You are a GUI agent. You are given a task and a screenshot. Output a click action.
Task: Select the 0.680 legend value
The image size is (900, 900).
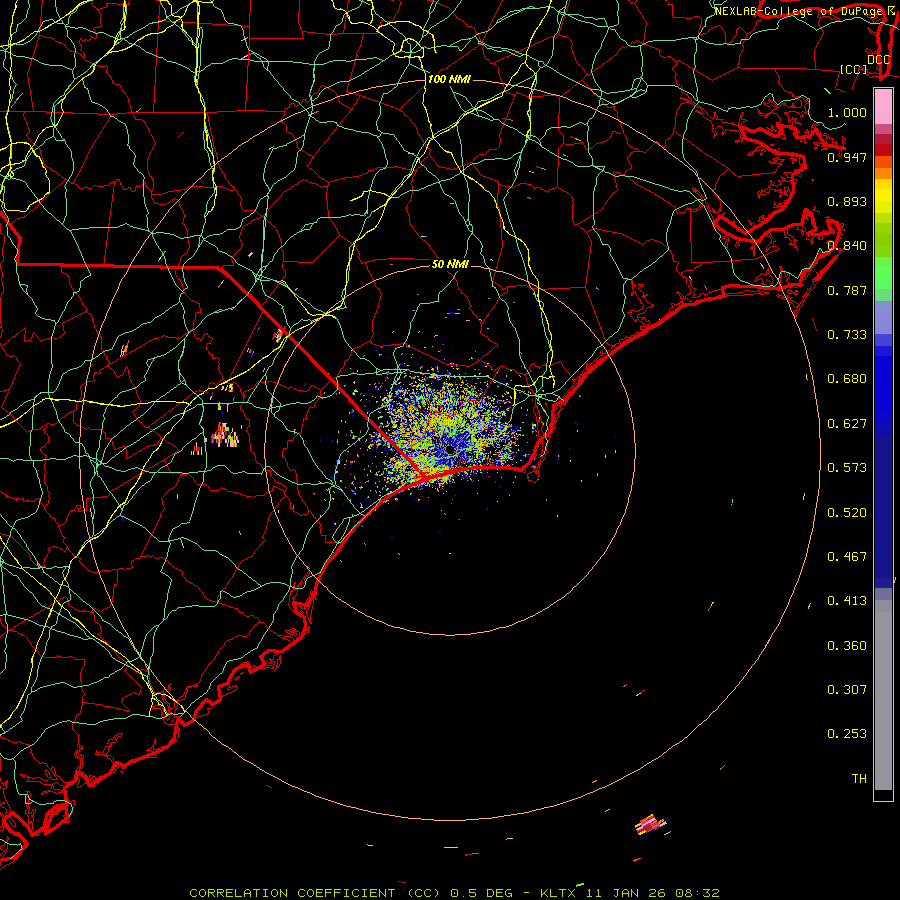tap(847, 379)
